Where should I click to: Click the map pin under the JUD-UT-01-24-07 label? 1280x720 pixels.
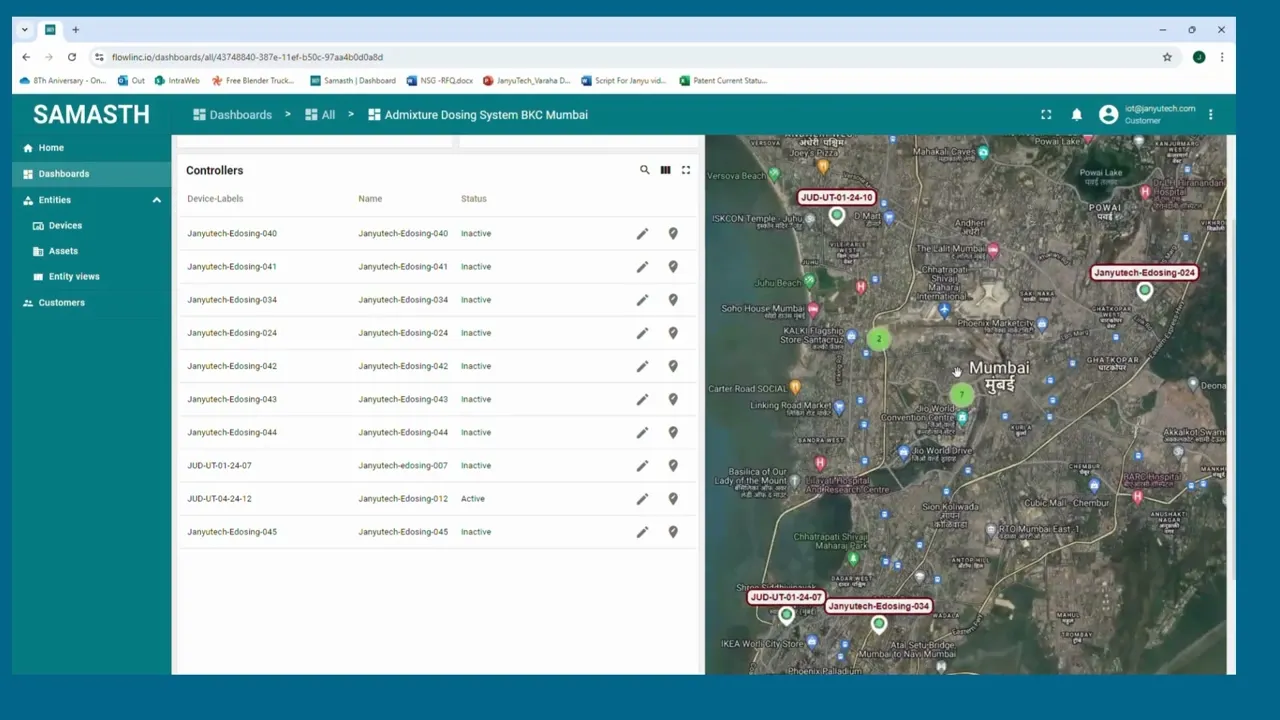pos(786,616)
